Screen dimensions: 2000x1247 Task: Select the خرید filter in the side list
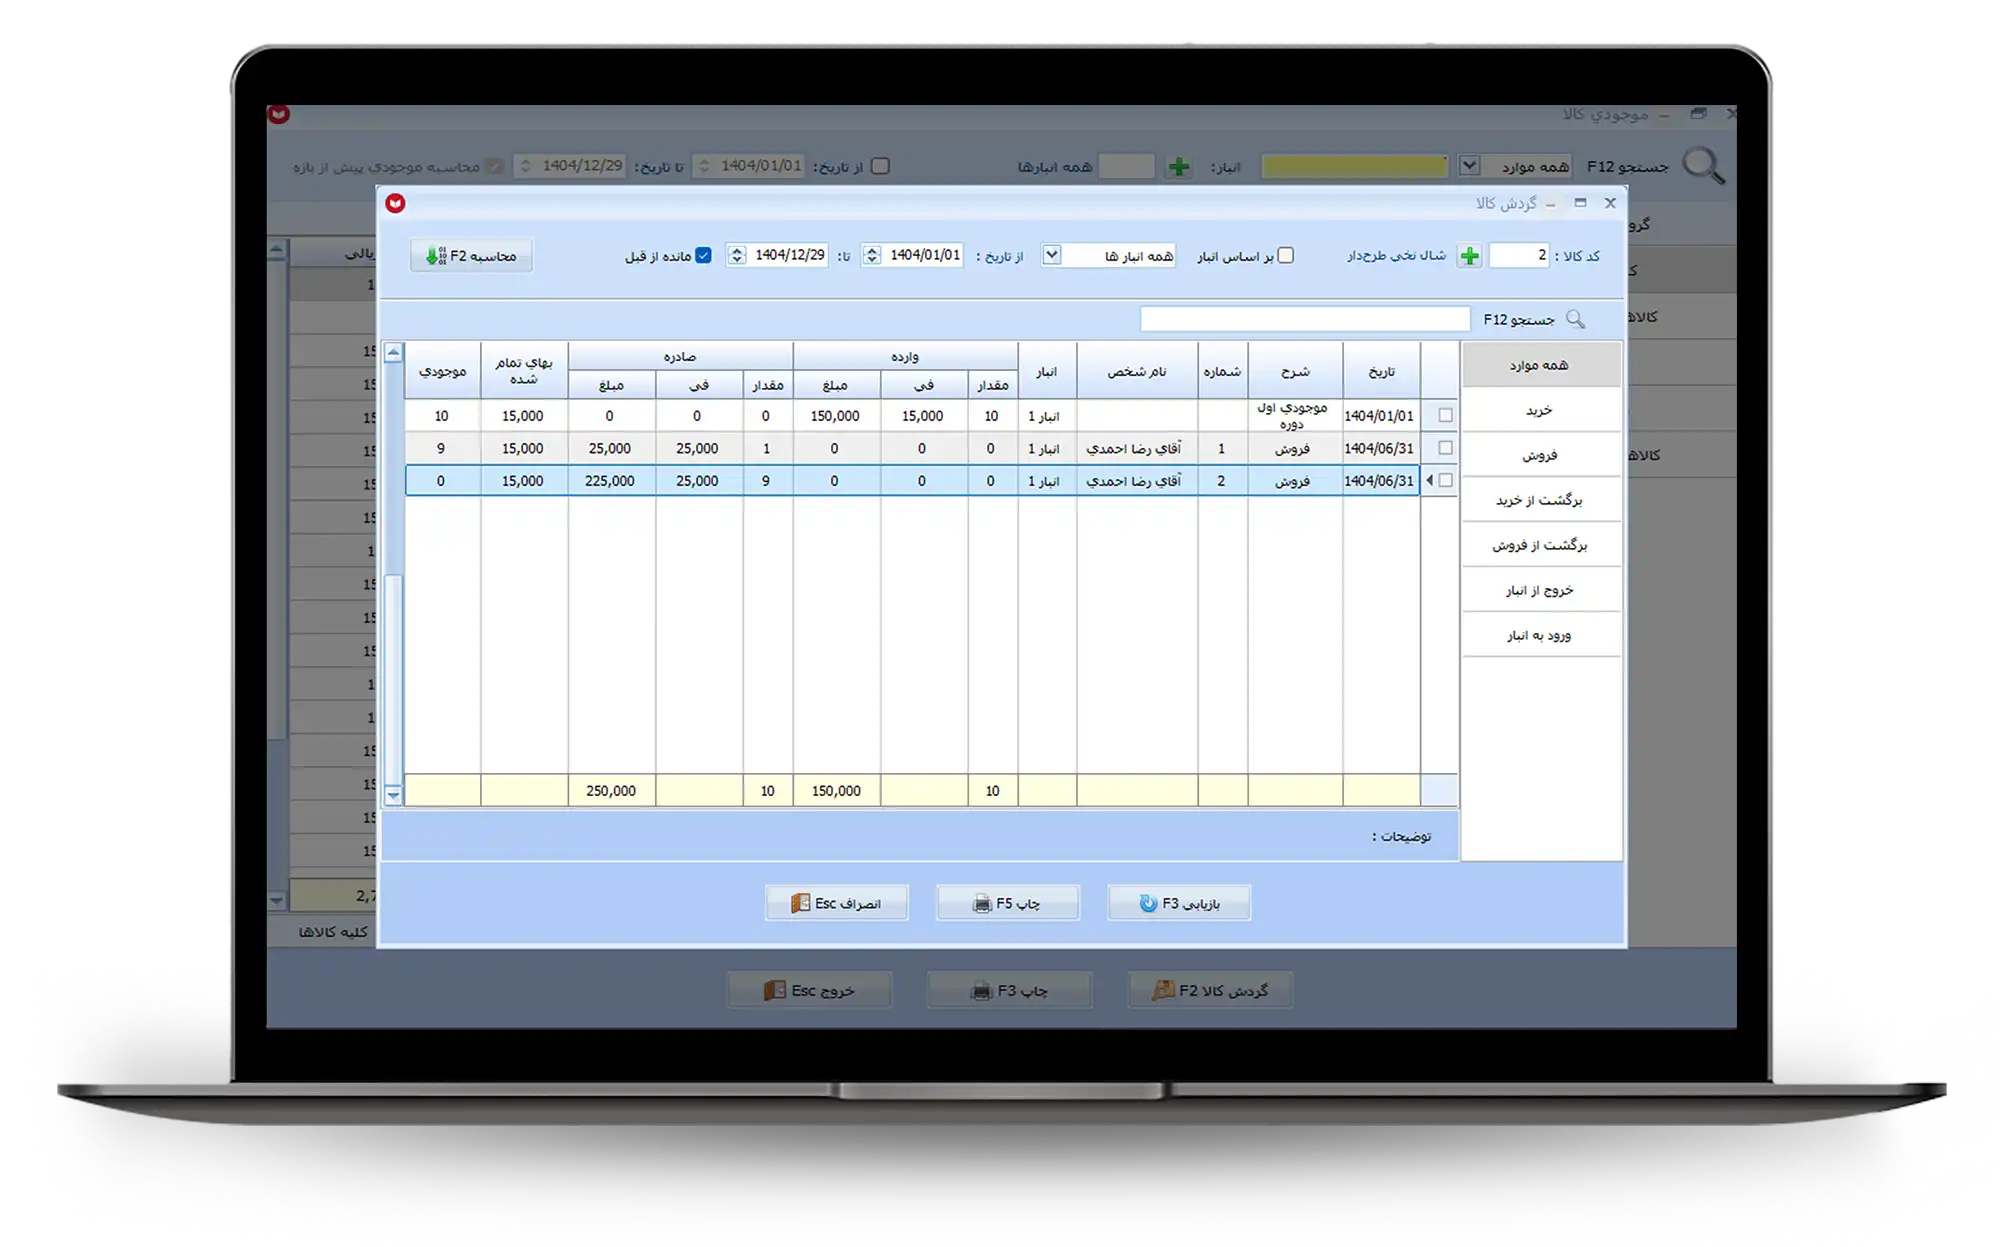[1539, 410]
